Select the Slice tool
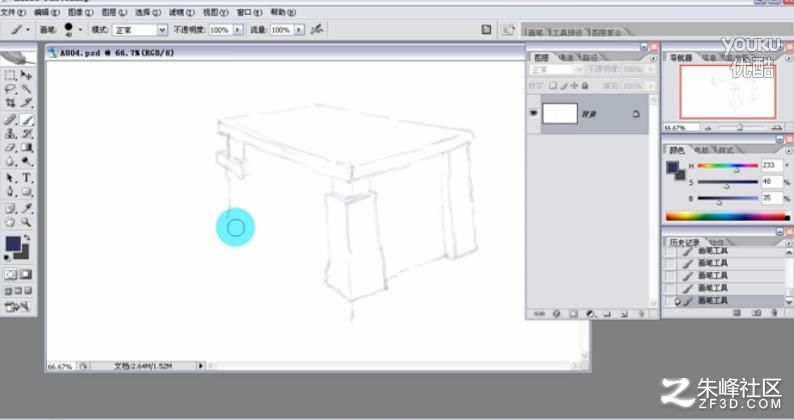 [x=26, y=103]
